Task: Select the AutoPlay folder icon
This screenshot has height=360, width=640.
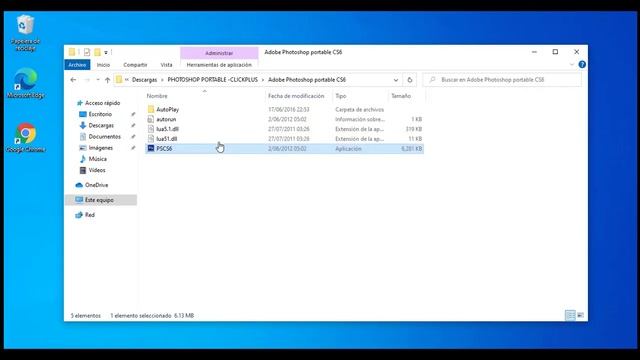Action: coord(151,109)
